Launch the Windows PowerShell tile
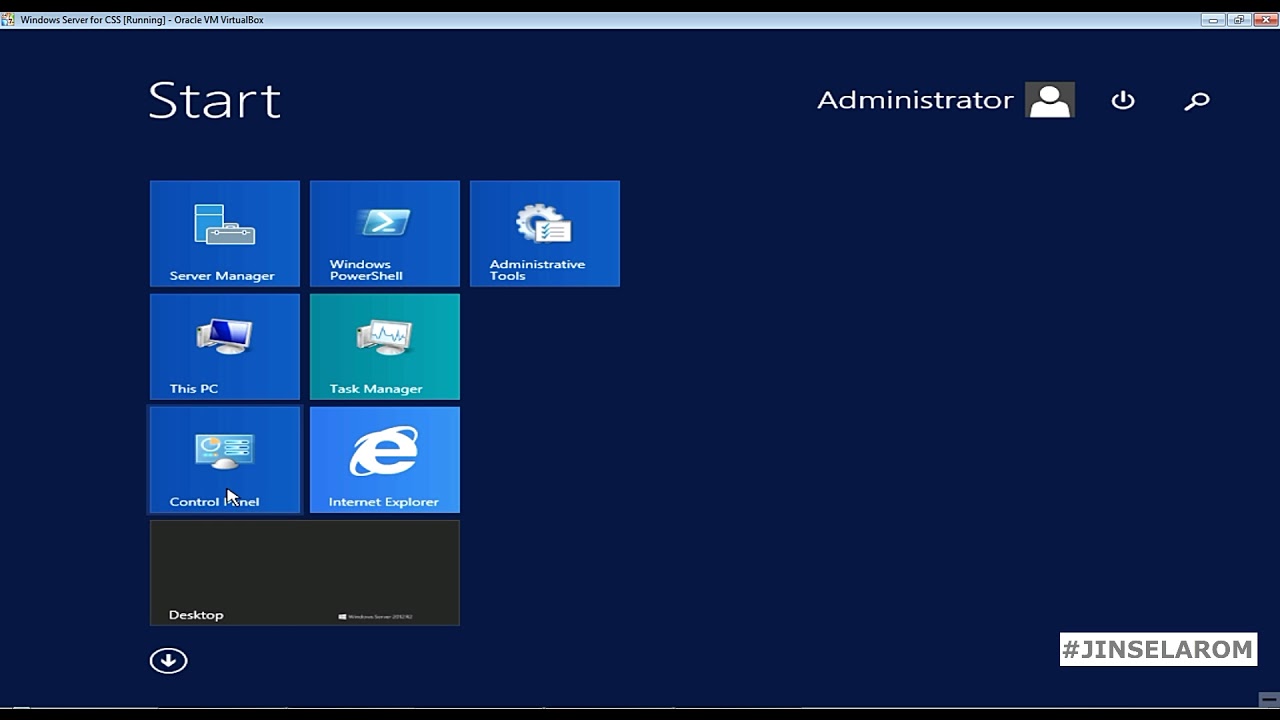This screenshot has height=720, width=1280. pos(385,234)
